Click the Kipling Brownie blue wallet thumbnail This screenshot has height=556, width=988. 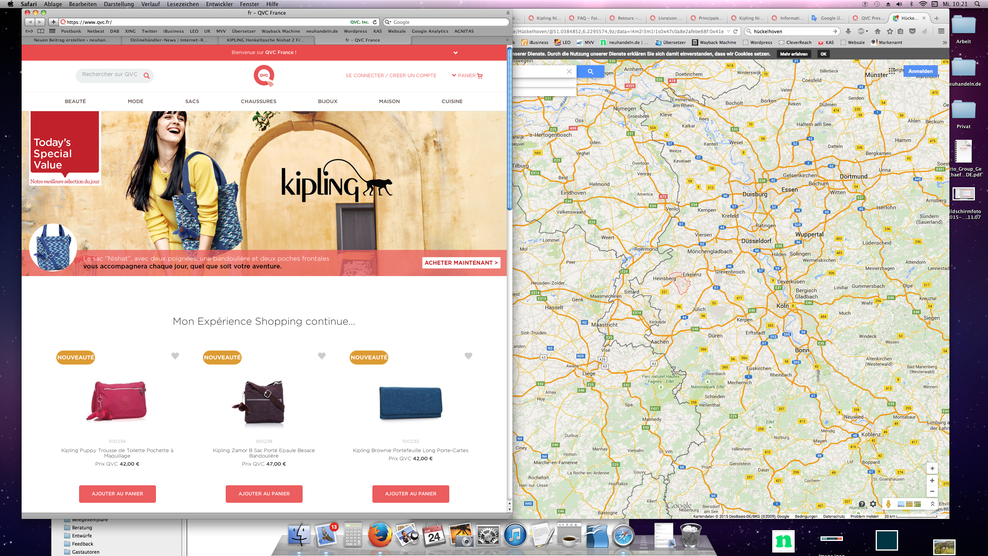point(411,402)
